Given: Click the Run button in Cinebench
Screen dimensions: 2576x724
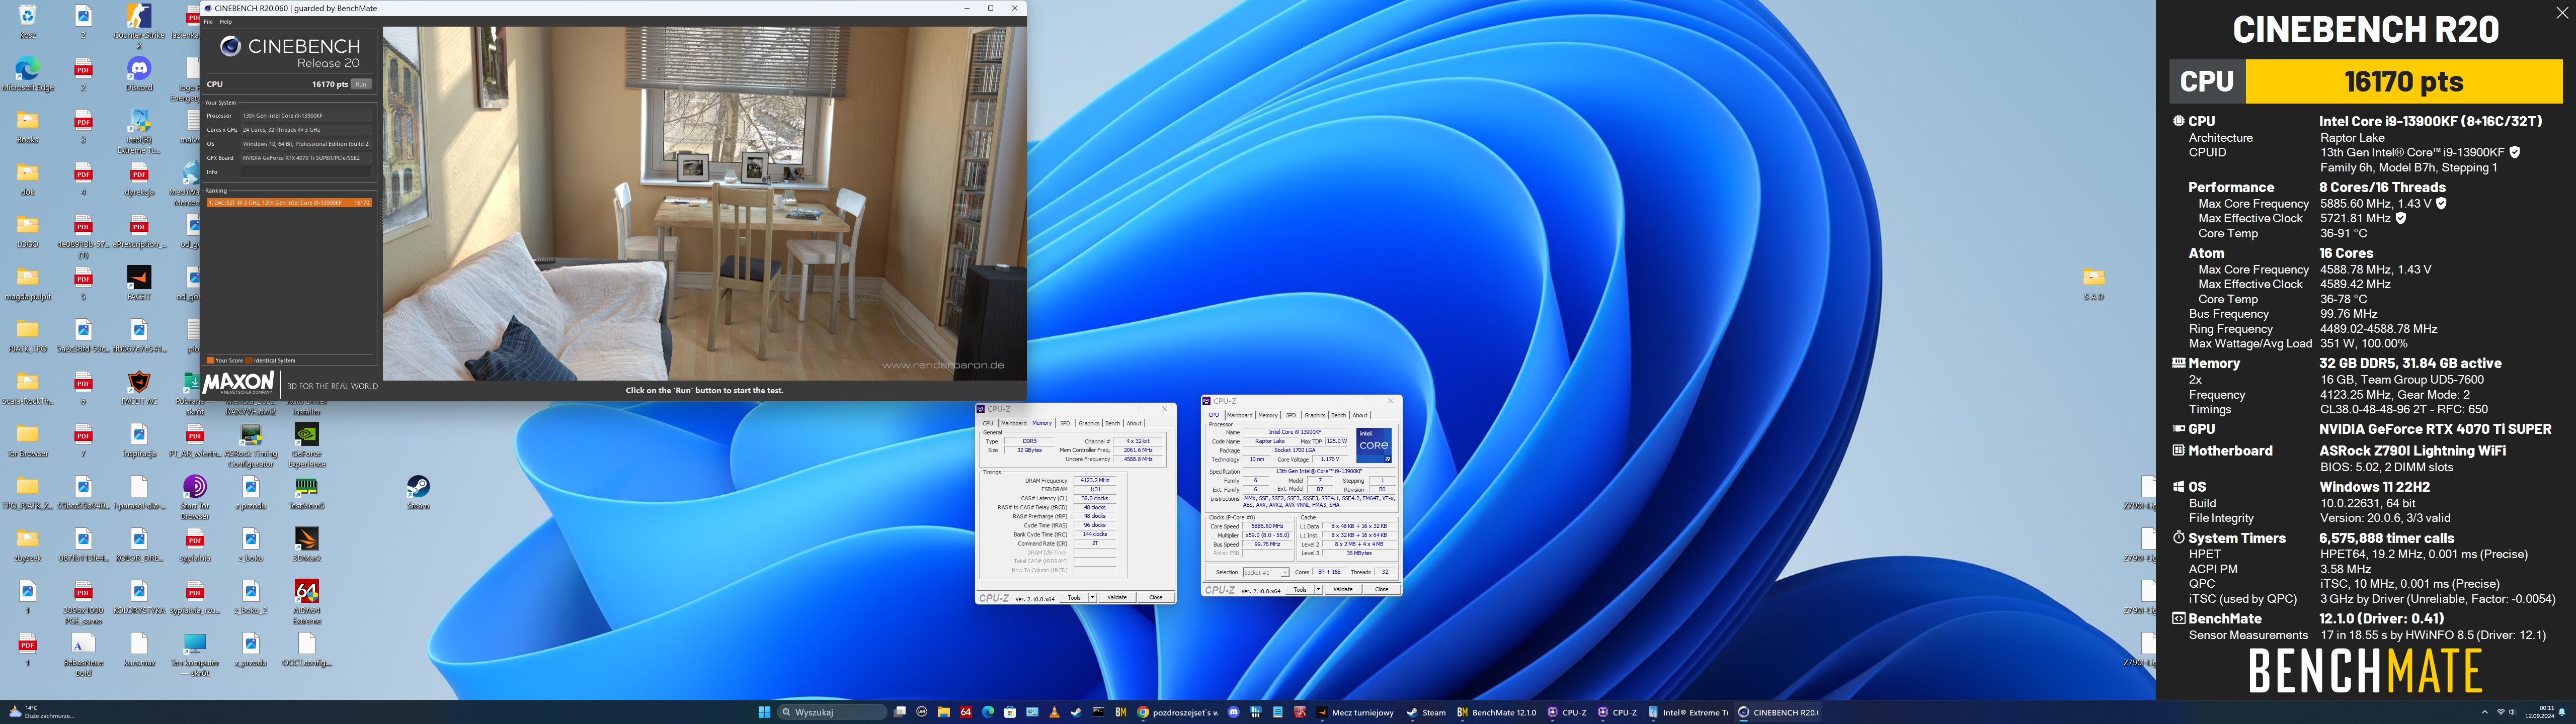Looking at the screenshot, I should pyautogui.click(x=361, y=84).
